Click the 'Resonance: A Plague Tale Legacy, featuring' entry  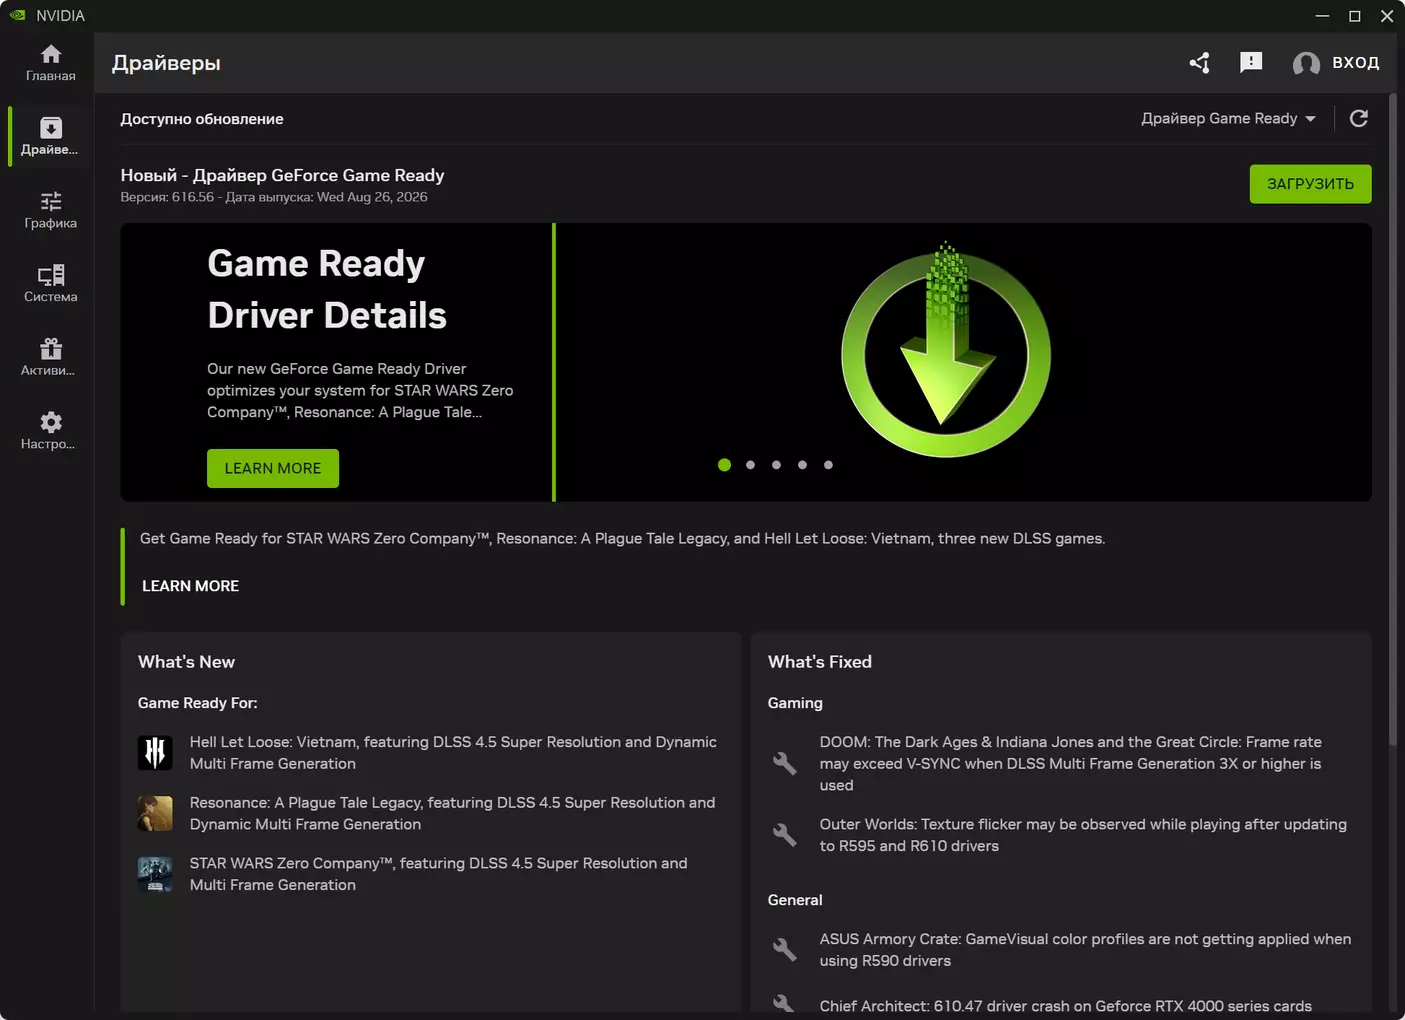point(453,813)
